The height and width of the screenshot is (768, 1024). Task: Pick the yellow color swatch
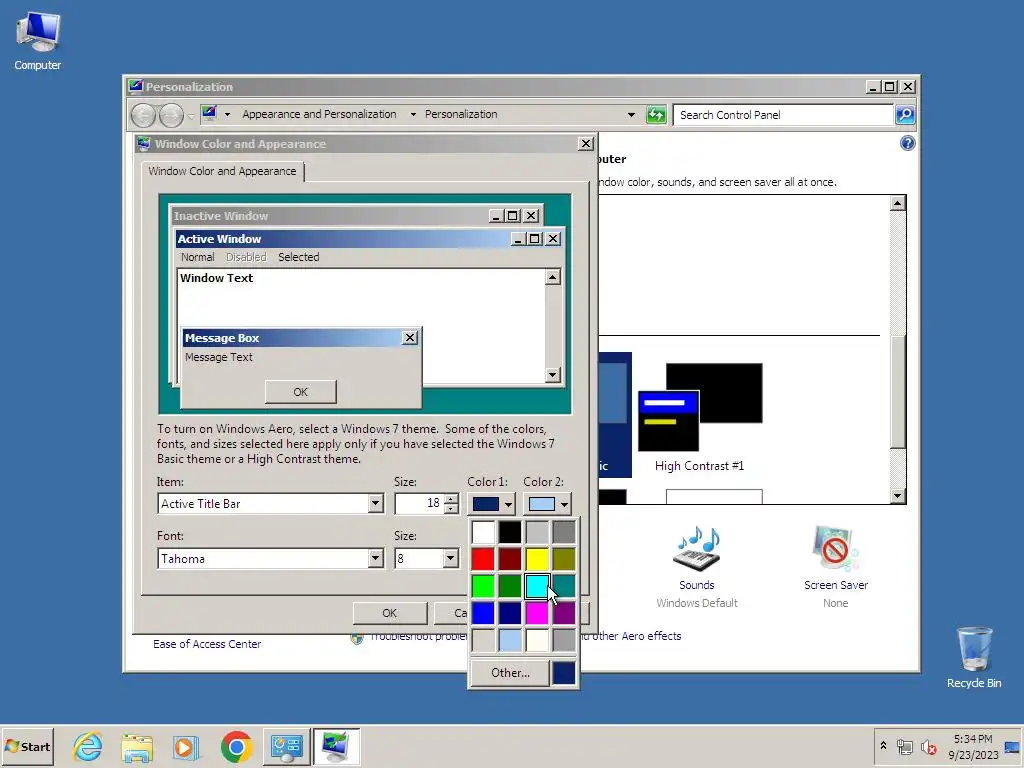[537, 559]
